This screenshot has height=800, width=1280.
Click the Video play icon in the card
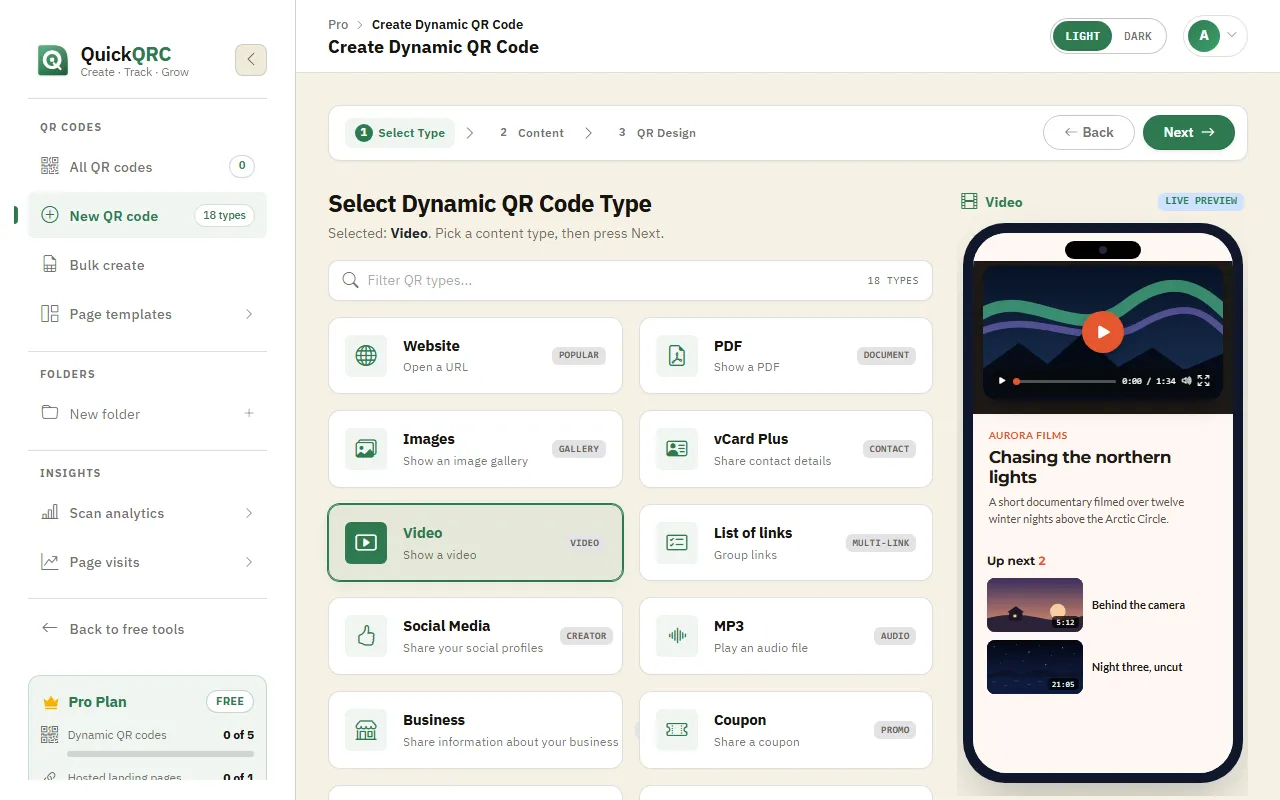pyautogui.click(x=366, y=542)
